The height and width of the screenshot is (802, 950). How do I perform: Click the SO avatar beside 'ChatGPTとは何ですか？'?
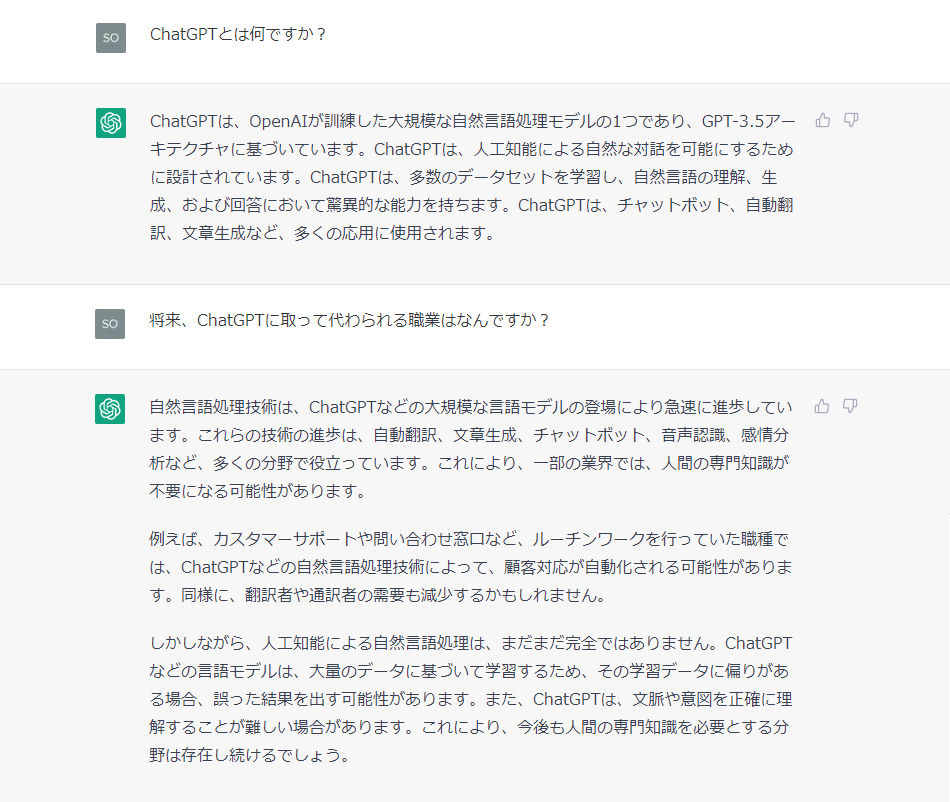click(x=111, y=38)
